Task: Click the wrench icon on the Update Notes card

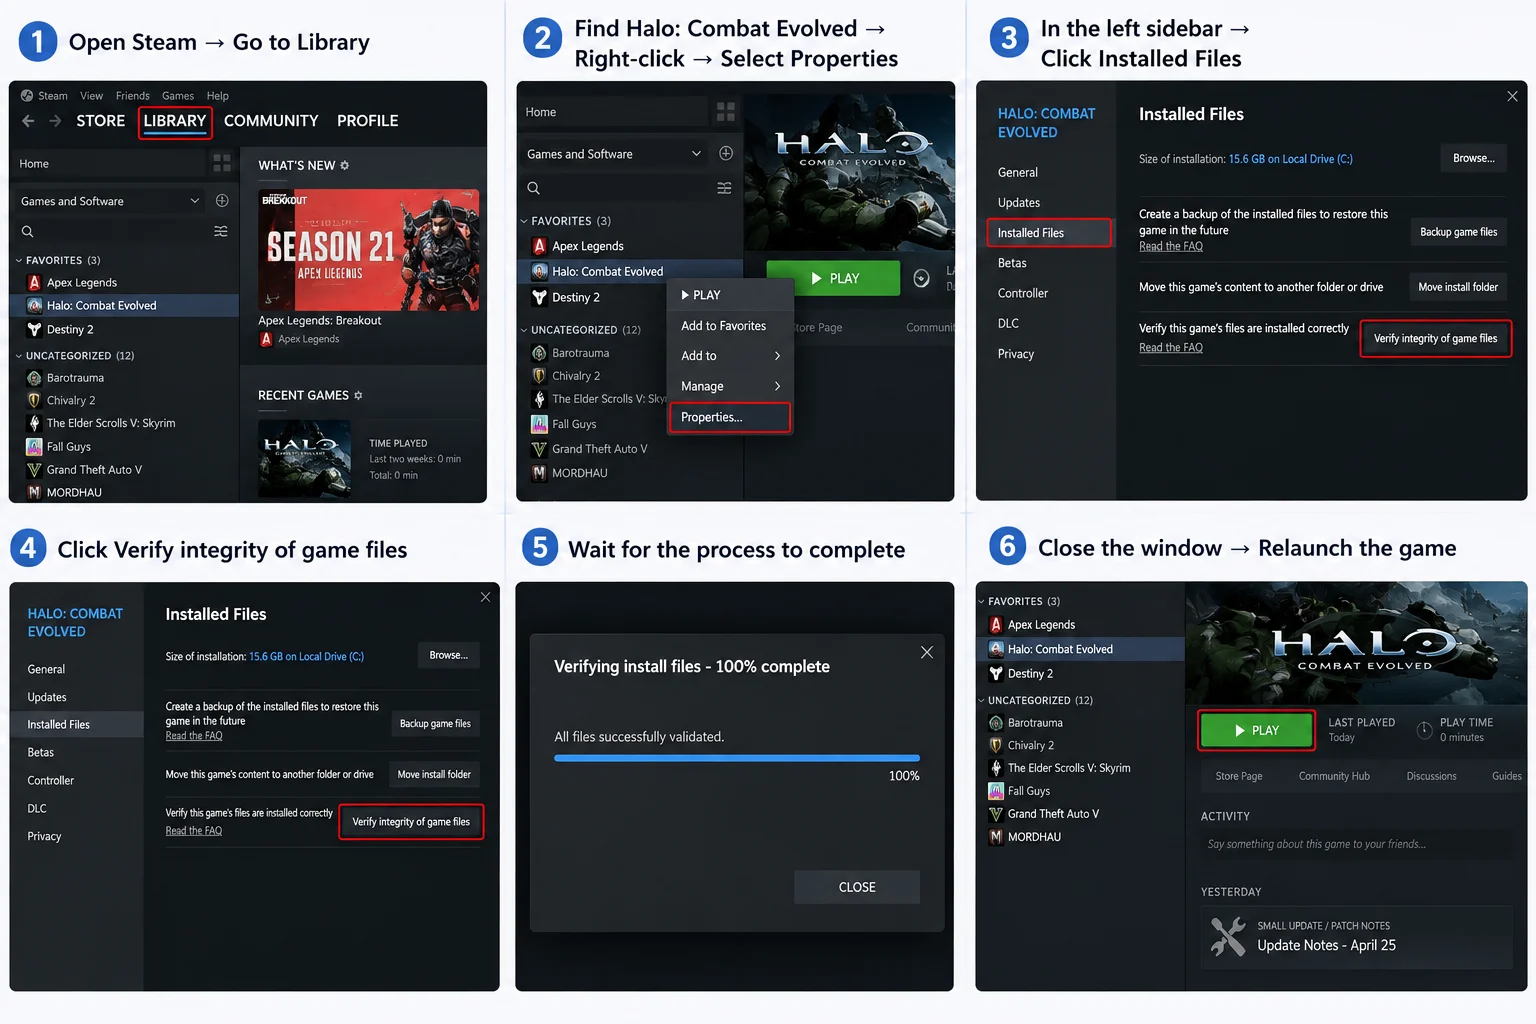Action: [x=1228, y=937]
